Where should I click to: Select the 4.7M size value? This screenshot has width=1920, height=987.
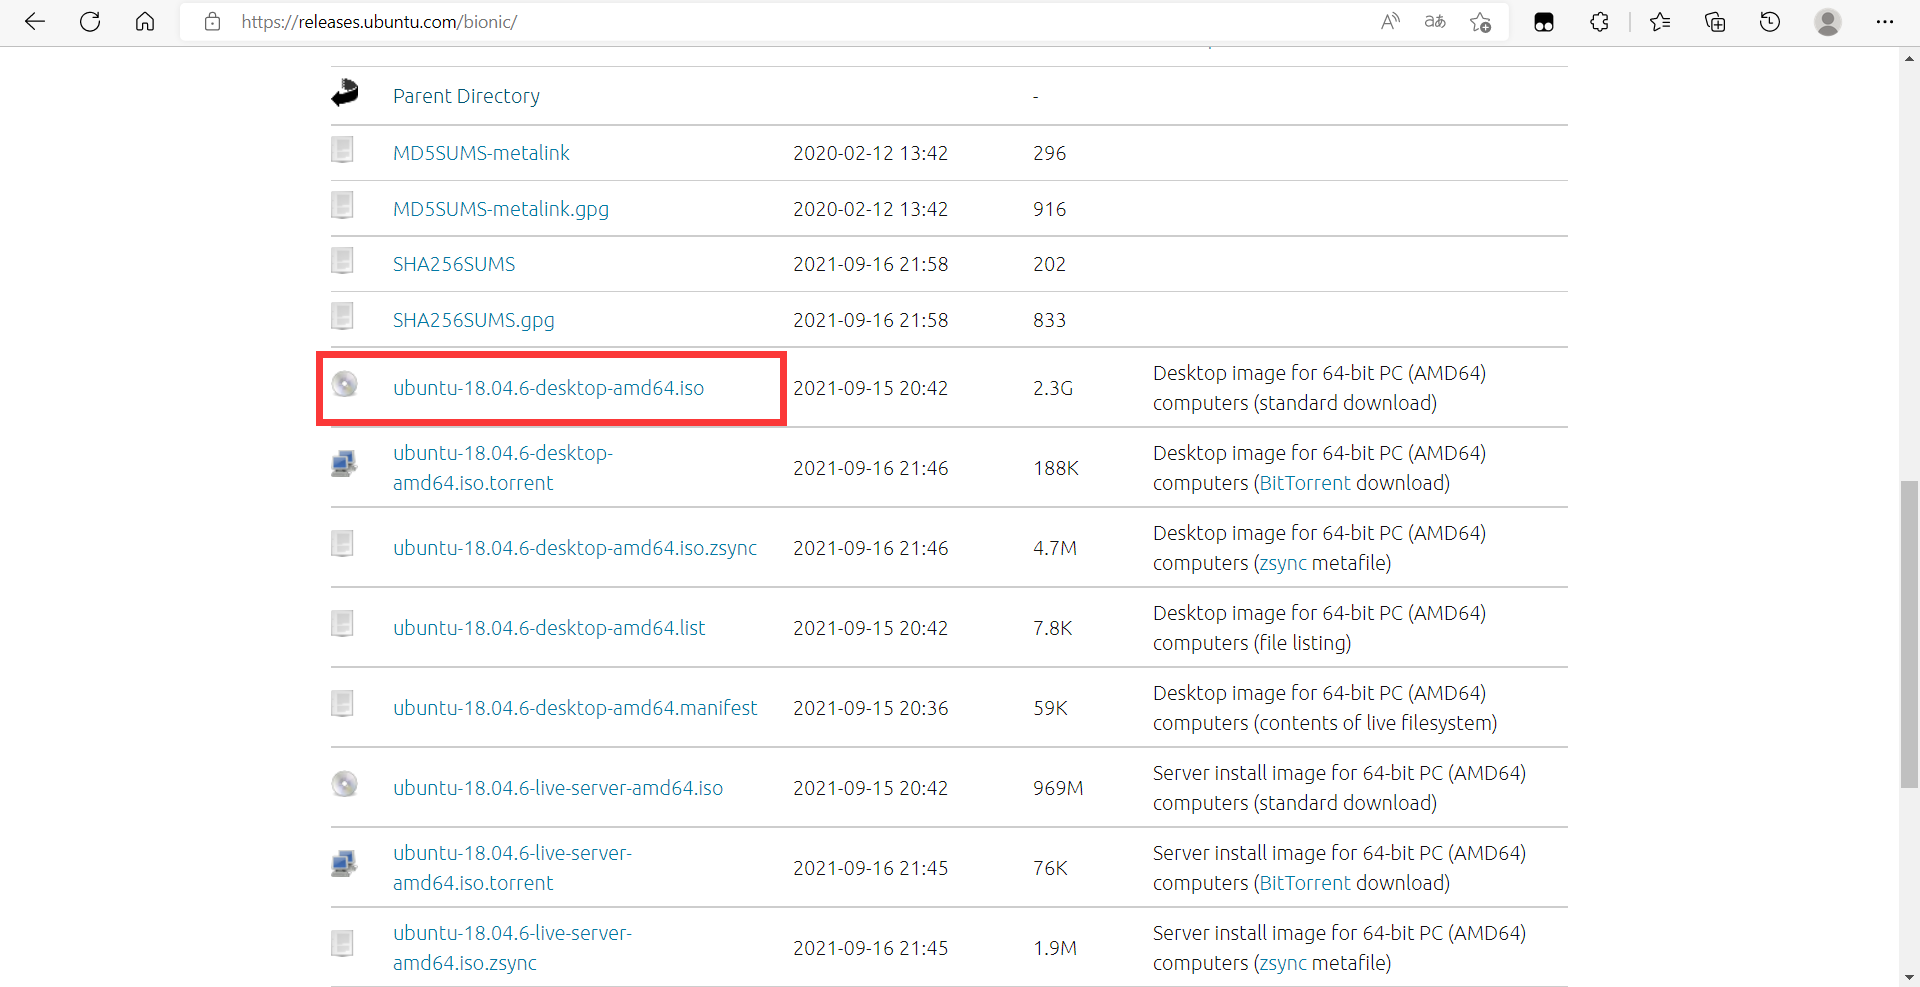(x=1055, y=548)
